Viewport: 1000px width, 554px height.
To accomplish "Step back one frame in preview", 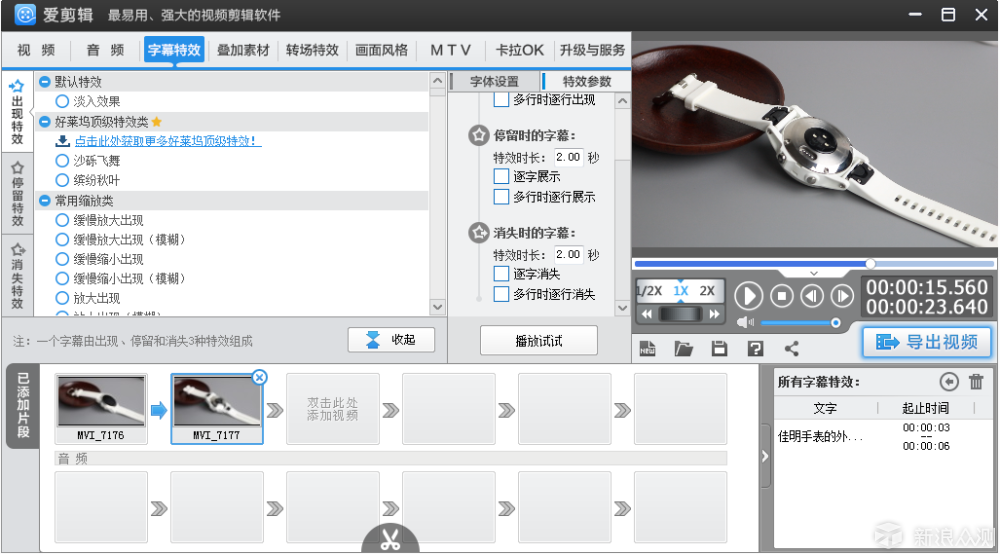I will tap(812, 296).
